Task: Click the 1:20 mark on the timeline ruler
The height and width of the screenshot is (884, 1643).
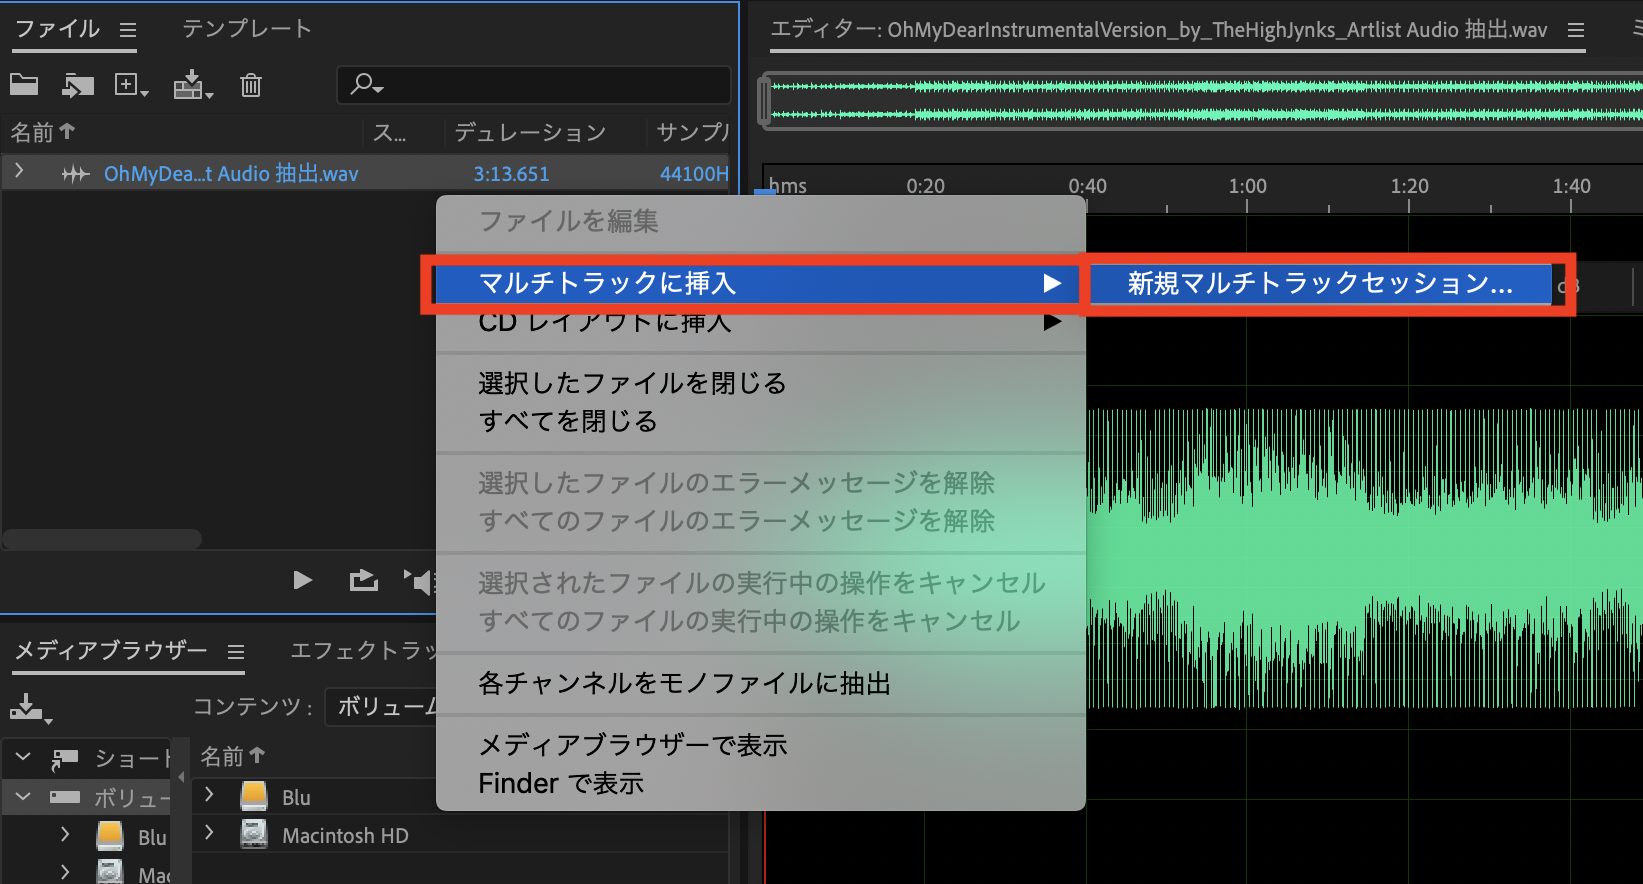Action: 1409,186
